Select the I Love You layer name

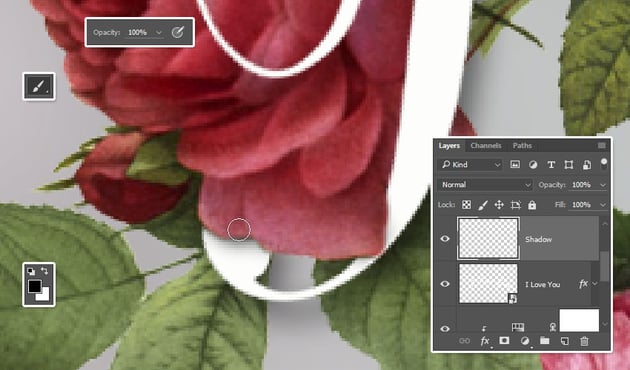(x=542, y=284)
